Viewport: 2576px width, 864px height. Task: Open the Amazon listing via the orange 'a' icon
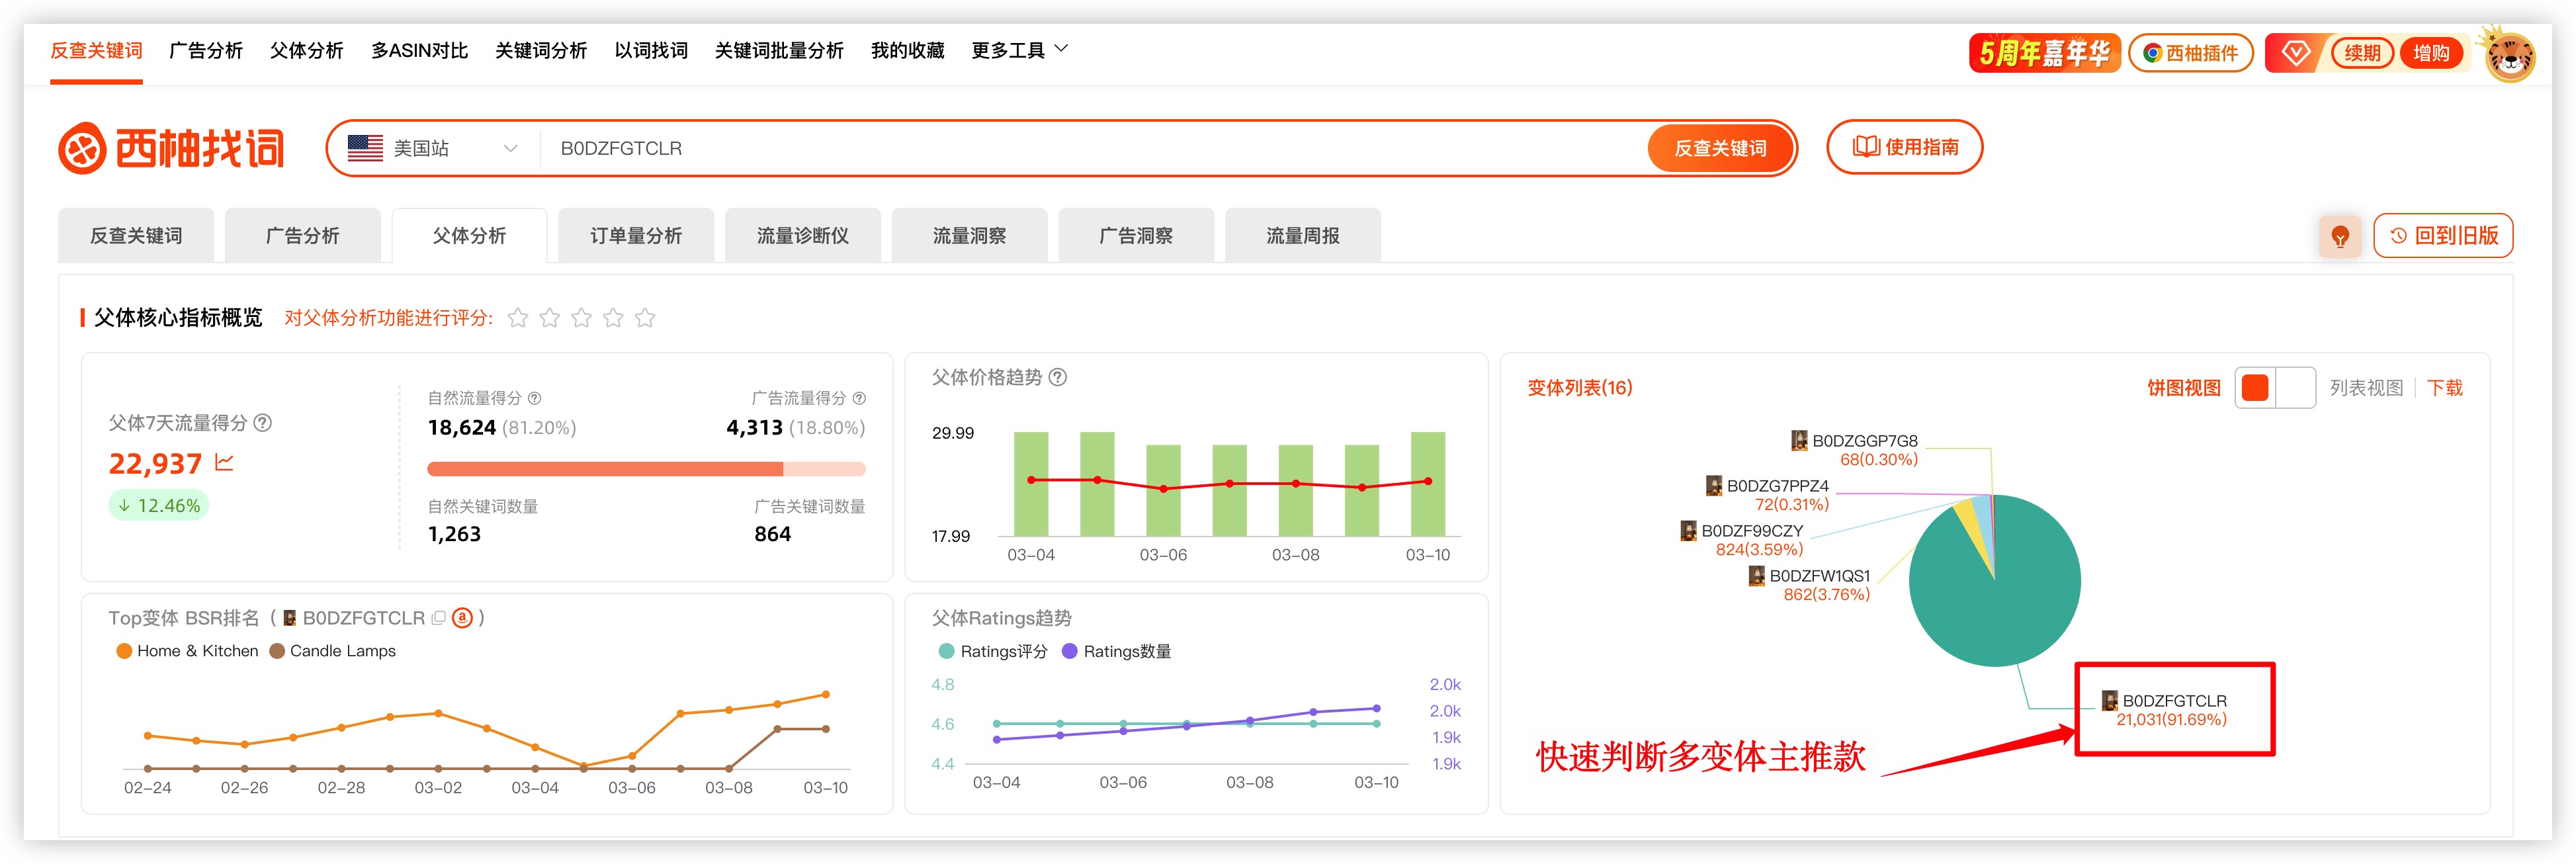[462, 617]
